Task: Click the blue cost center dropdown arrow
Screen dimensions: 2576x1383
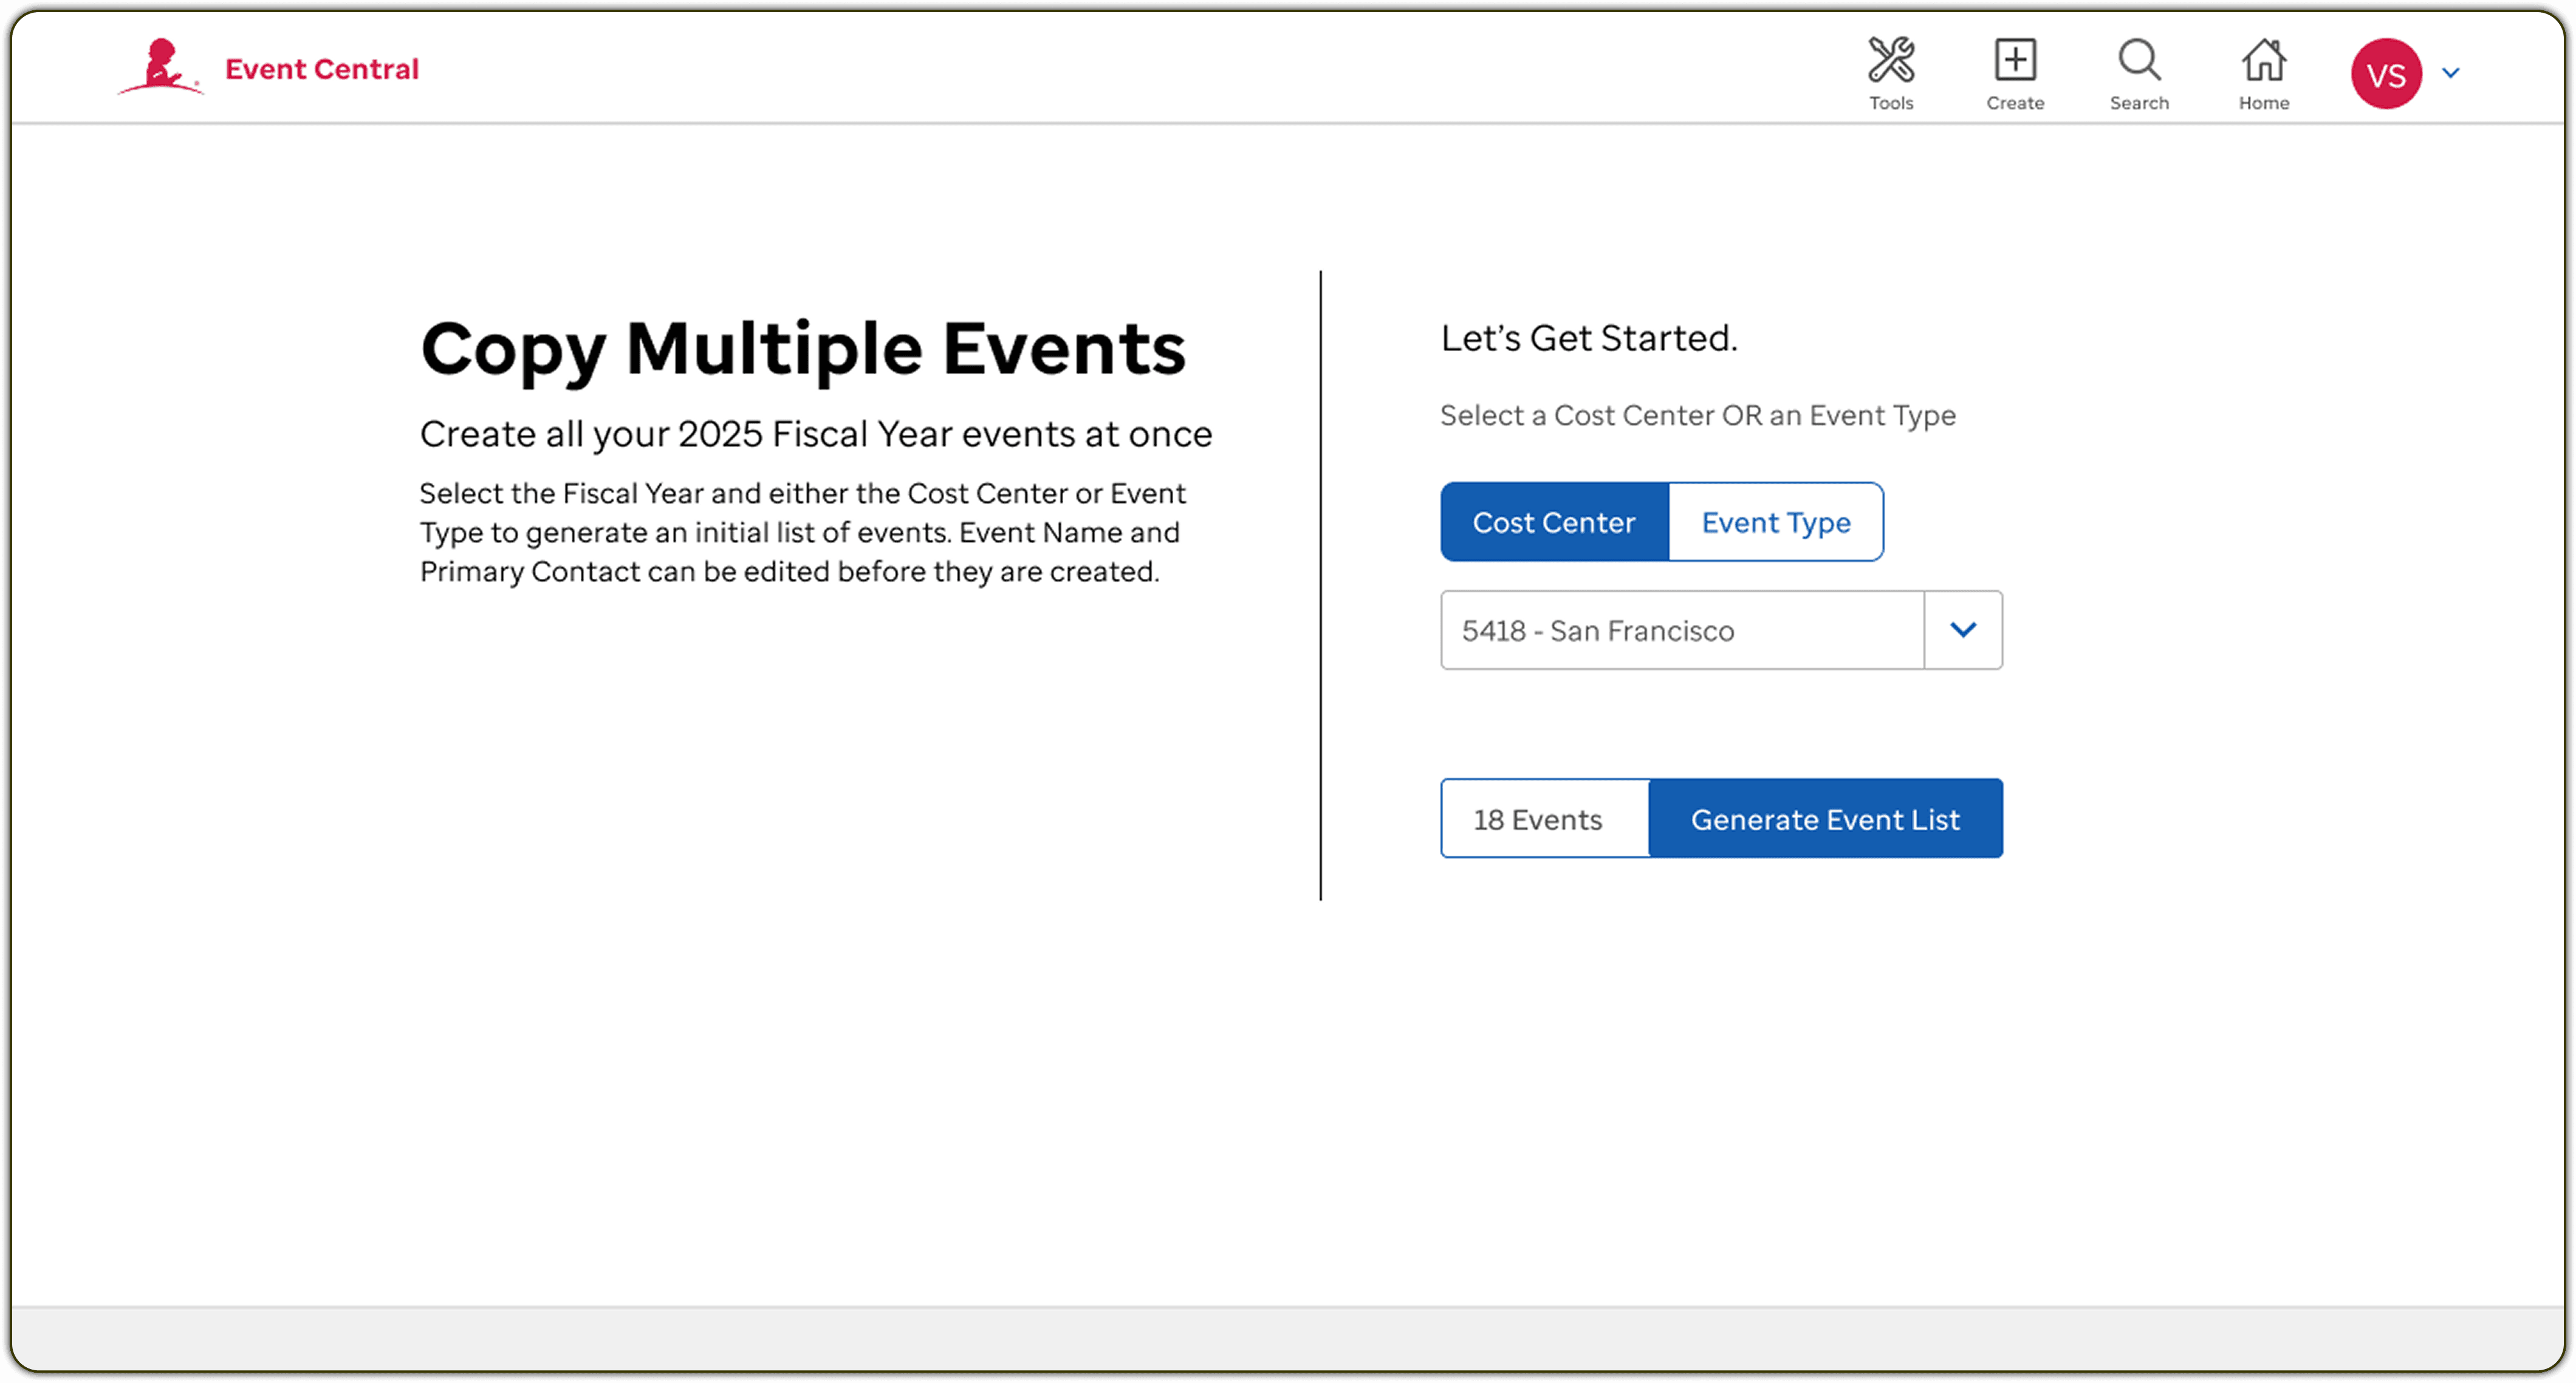Action: click(1963, 630)
